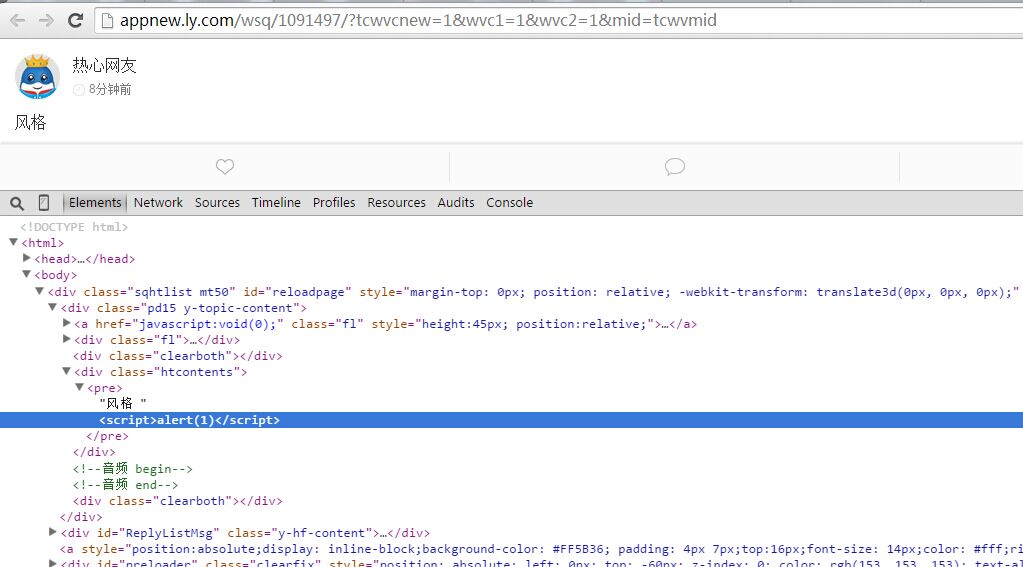Collapse the pd15 y-topic-content div
This screenshot has width=1023, height=567.
click(52, 307)
